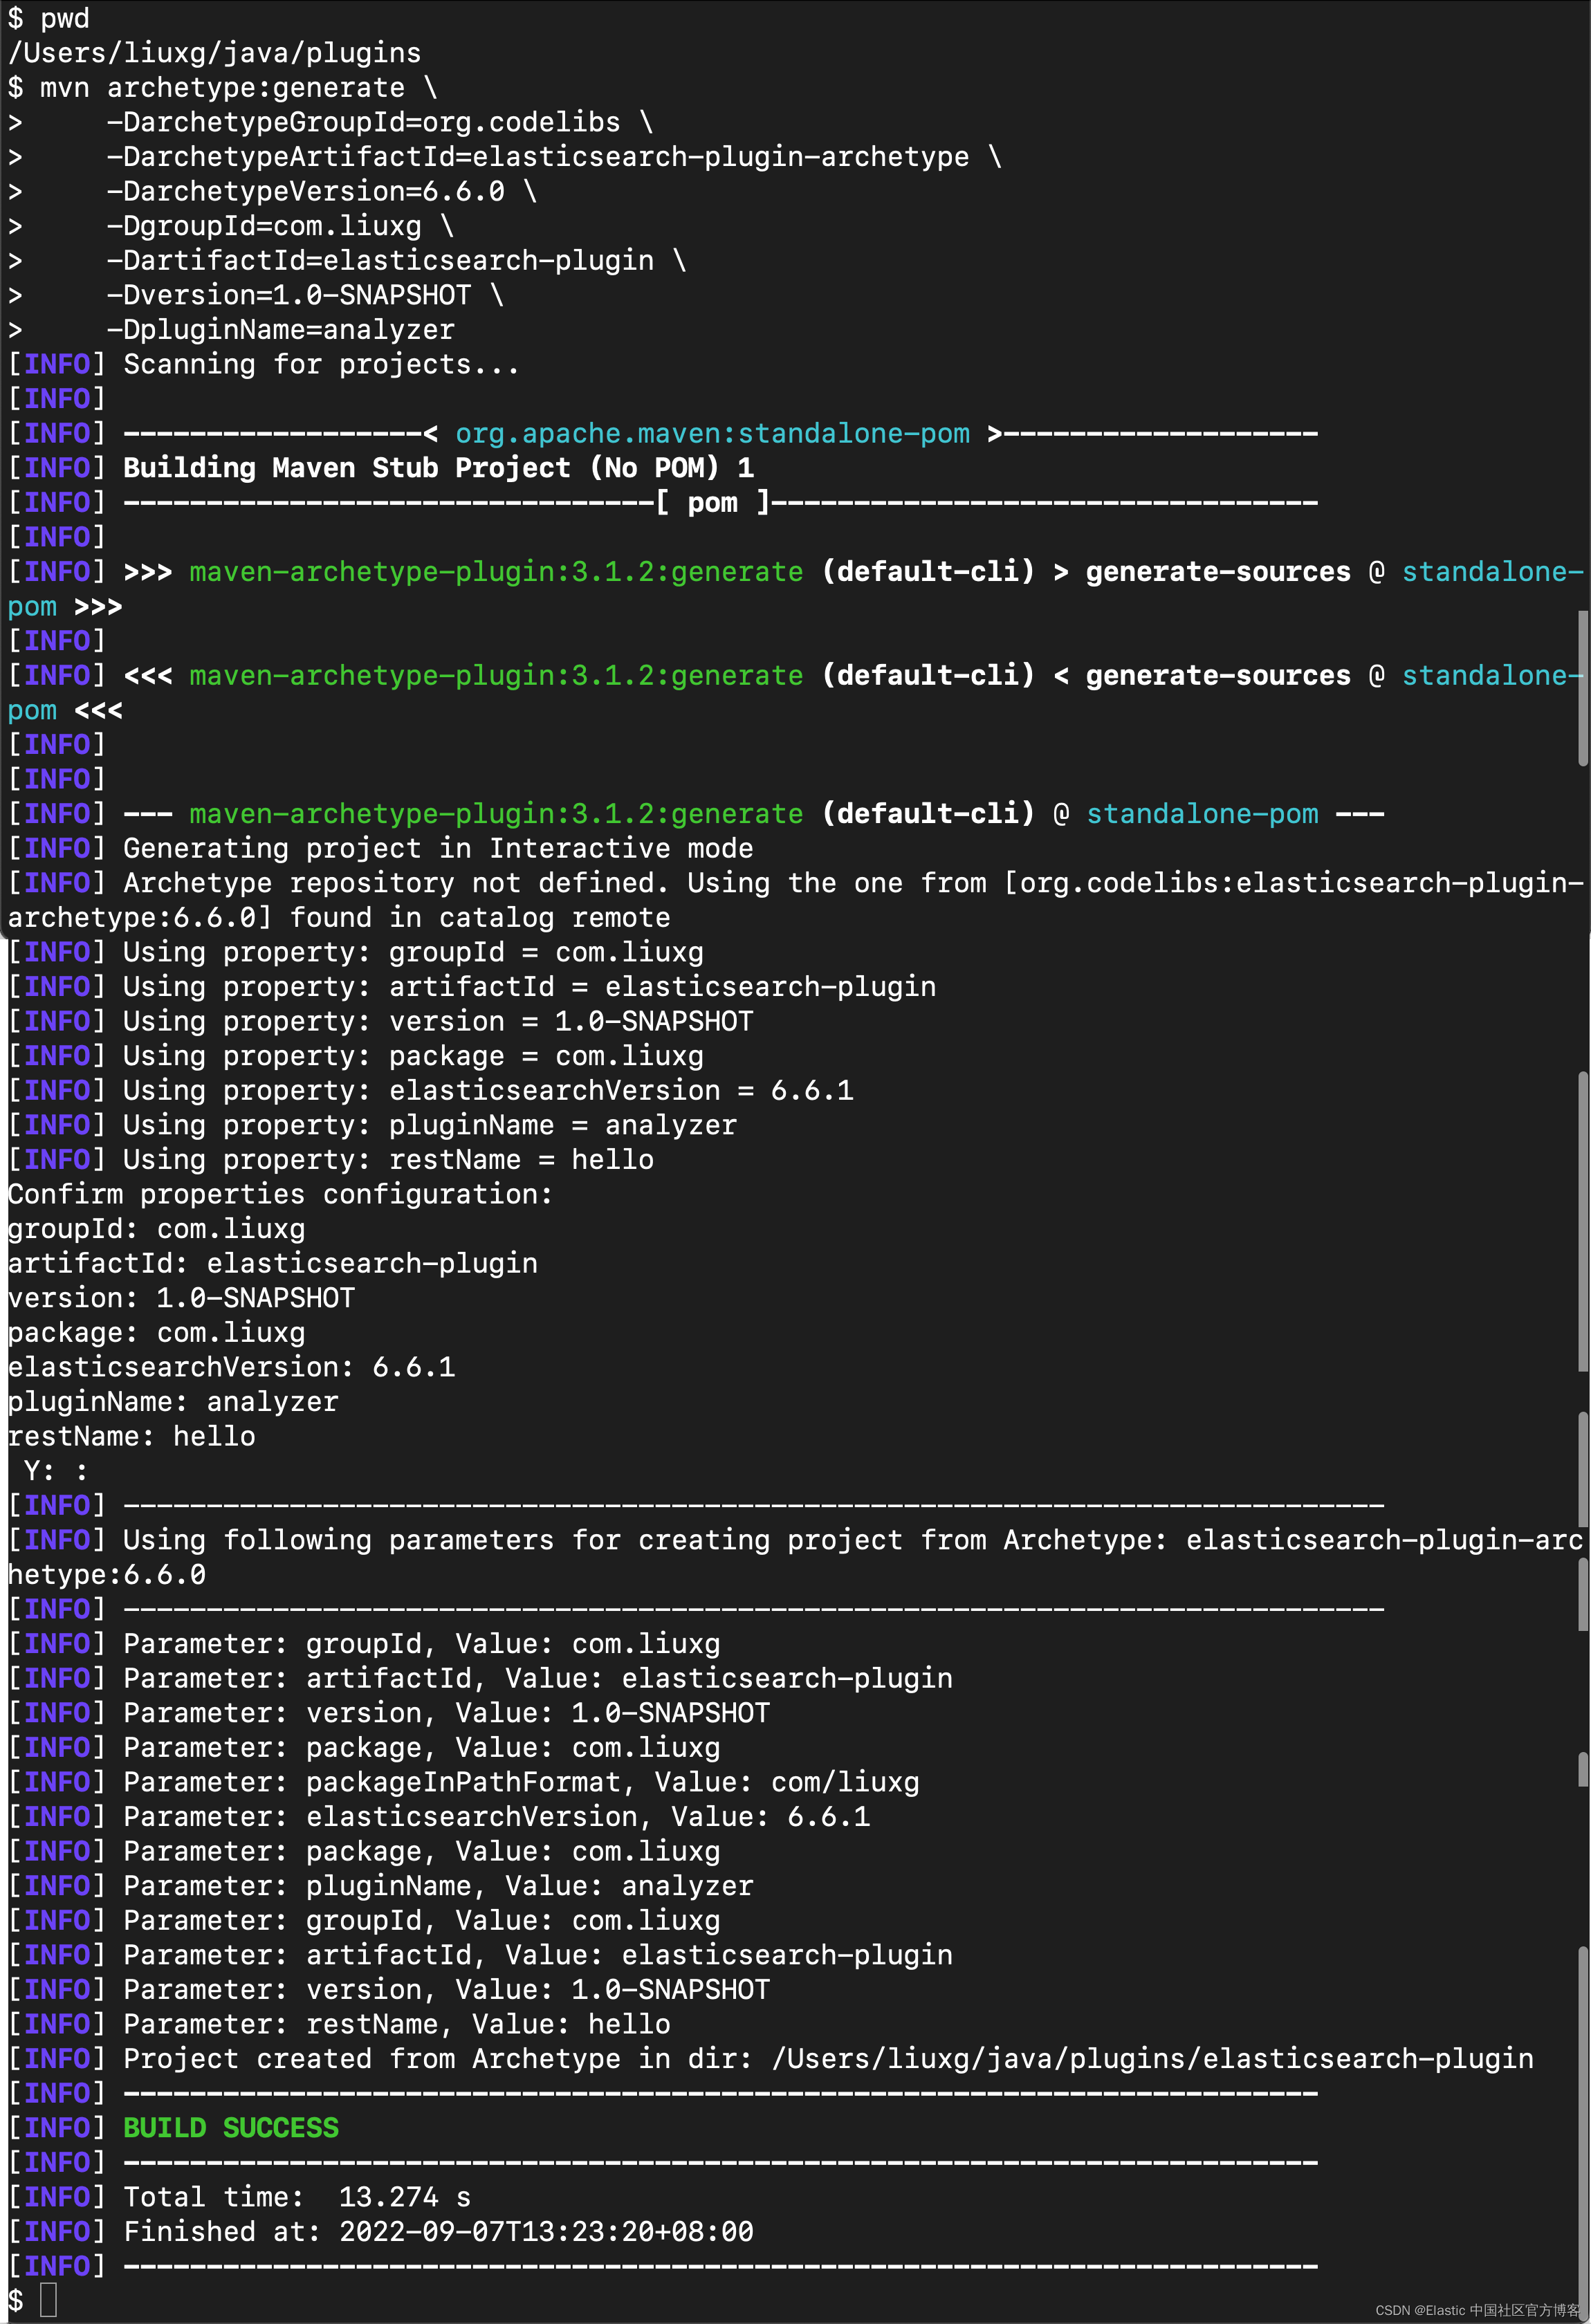
Task: Click the topmost scrollbar thumb on right edge
Action: [1583, 688]
